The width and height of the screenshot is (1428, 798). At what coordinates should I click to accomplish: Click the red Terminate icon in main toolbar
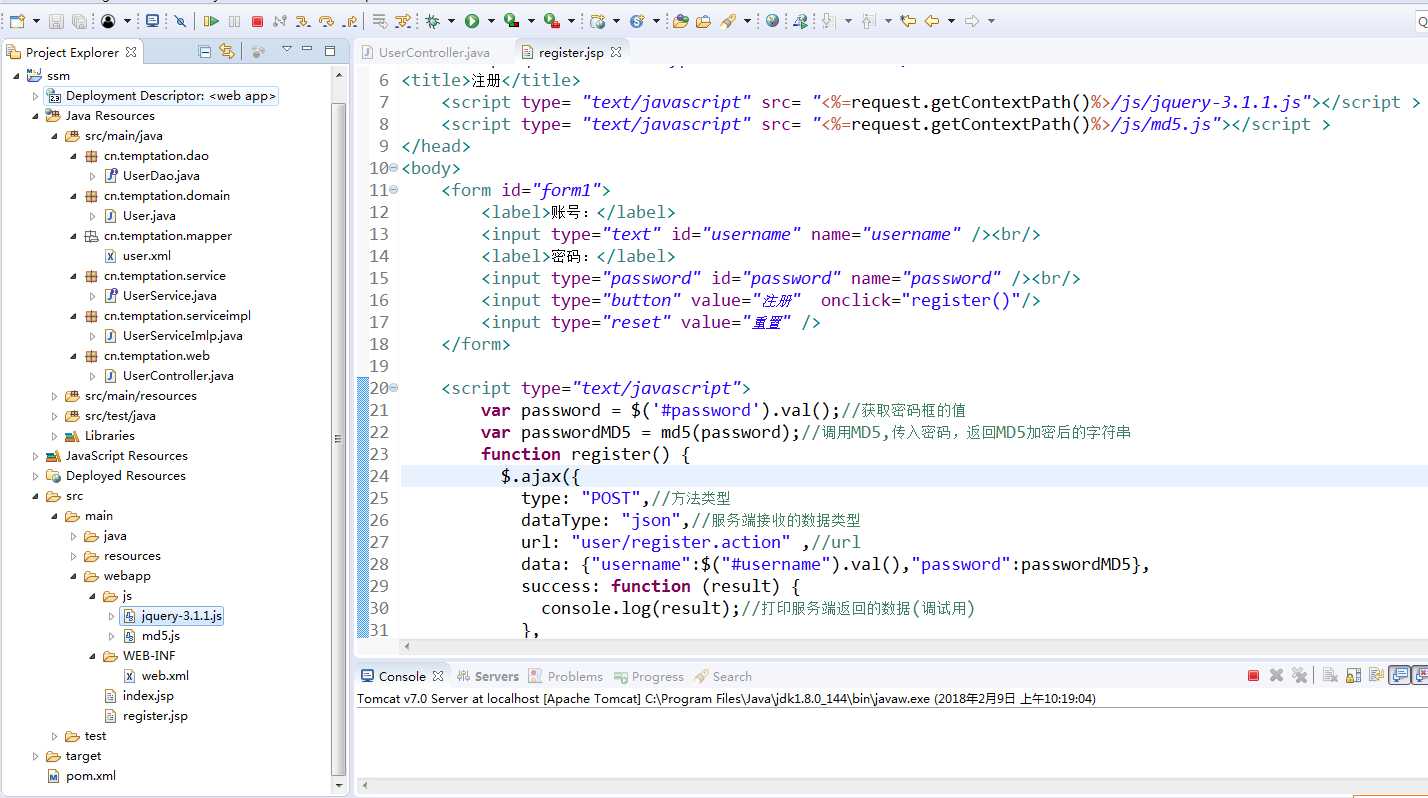pyautogui.click(x=257, y=21)
